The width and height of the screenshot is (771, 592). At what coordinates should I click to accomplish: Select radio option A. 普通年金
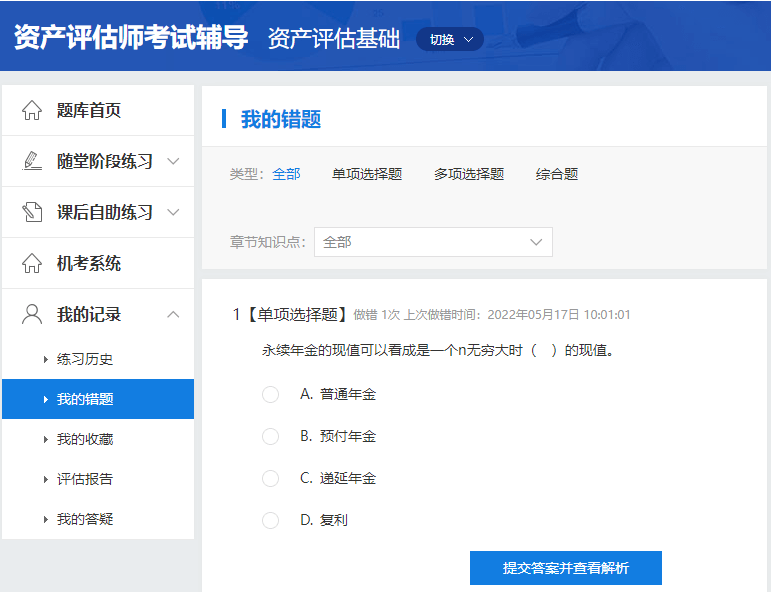click(x=270, y=395)
